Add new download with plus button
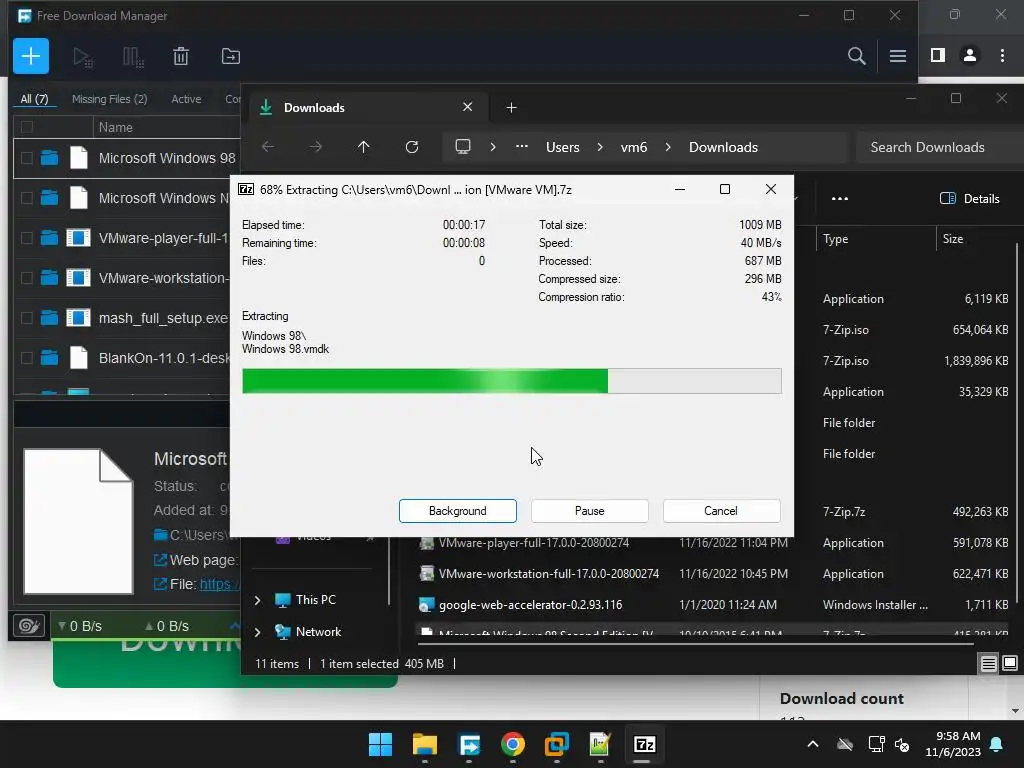This screenshot has height=768, width=1024. 31,56
